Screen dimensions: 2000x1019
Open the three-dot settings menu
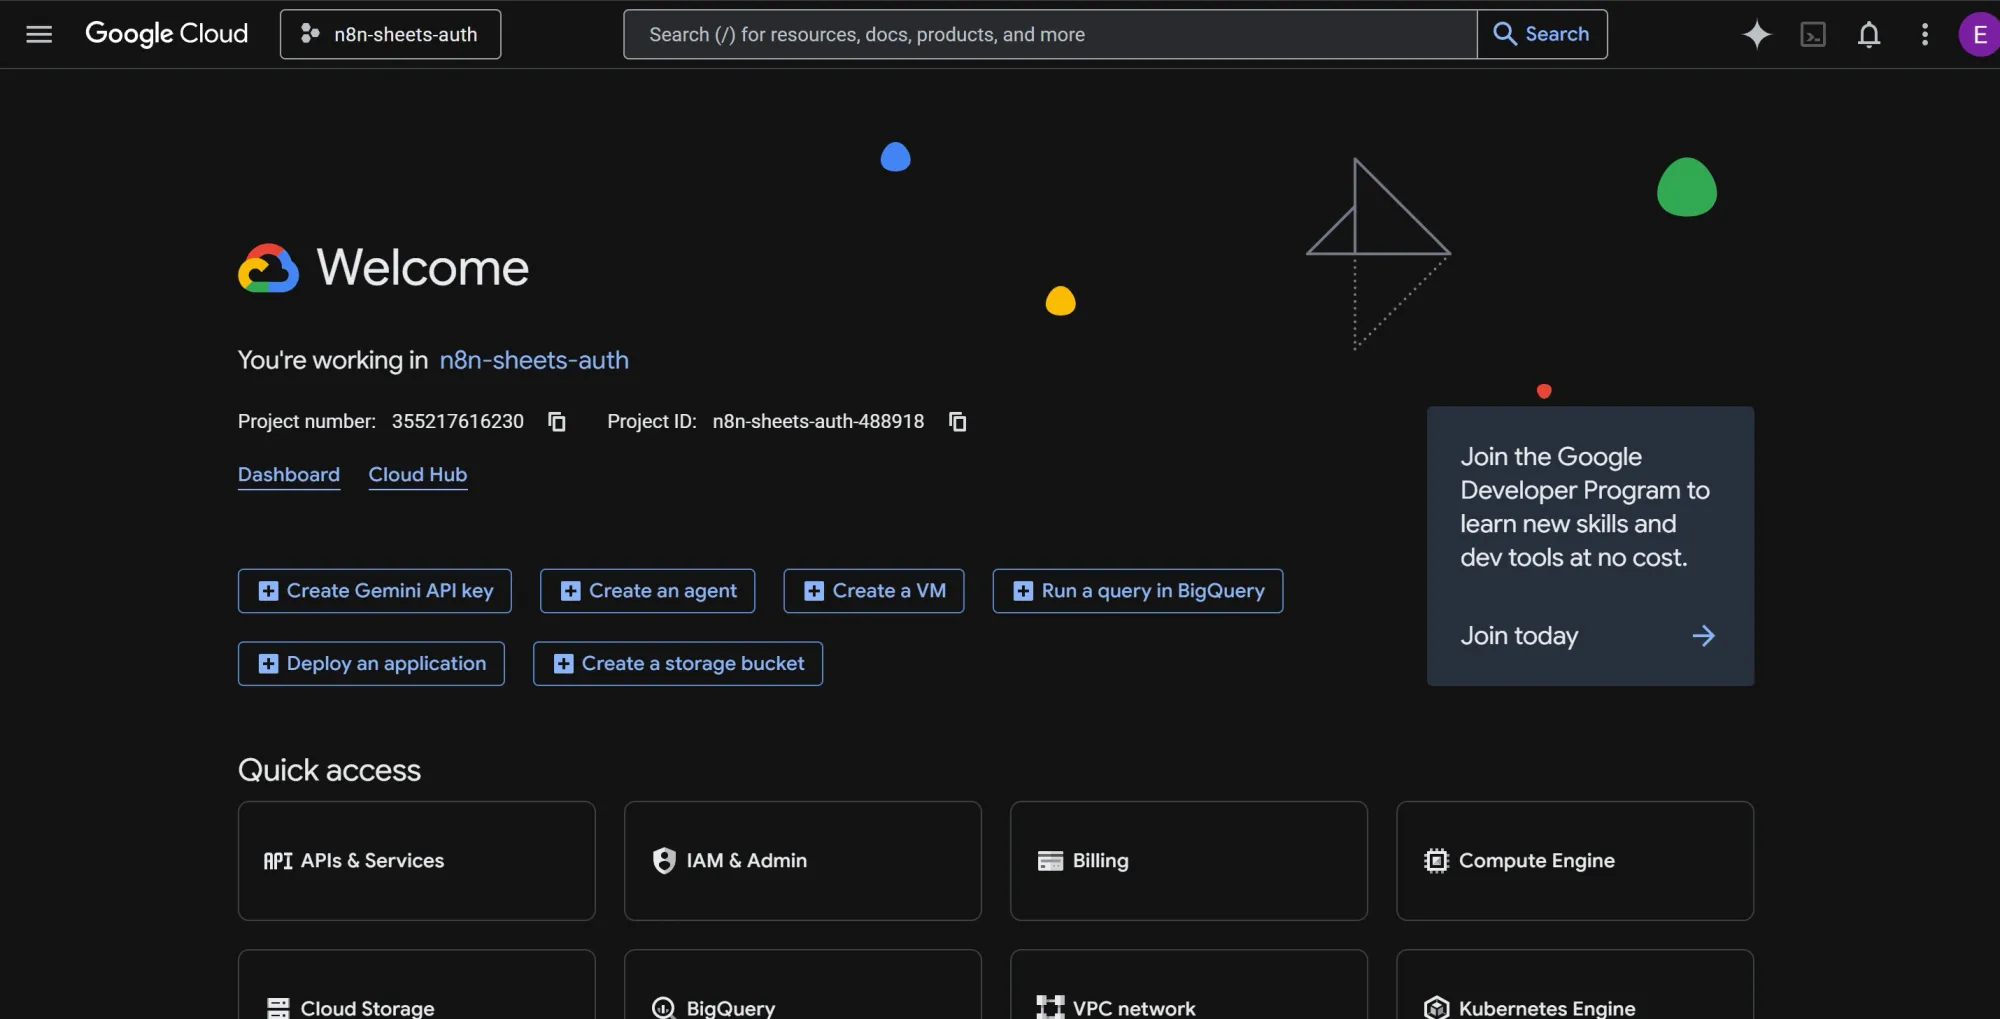coord(1925,34)
